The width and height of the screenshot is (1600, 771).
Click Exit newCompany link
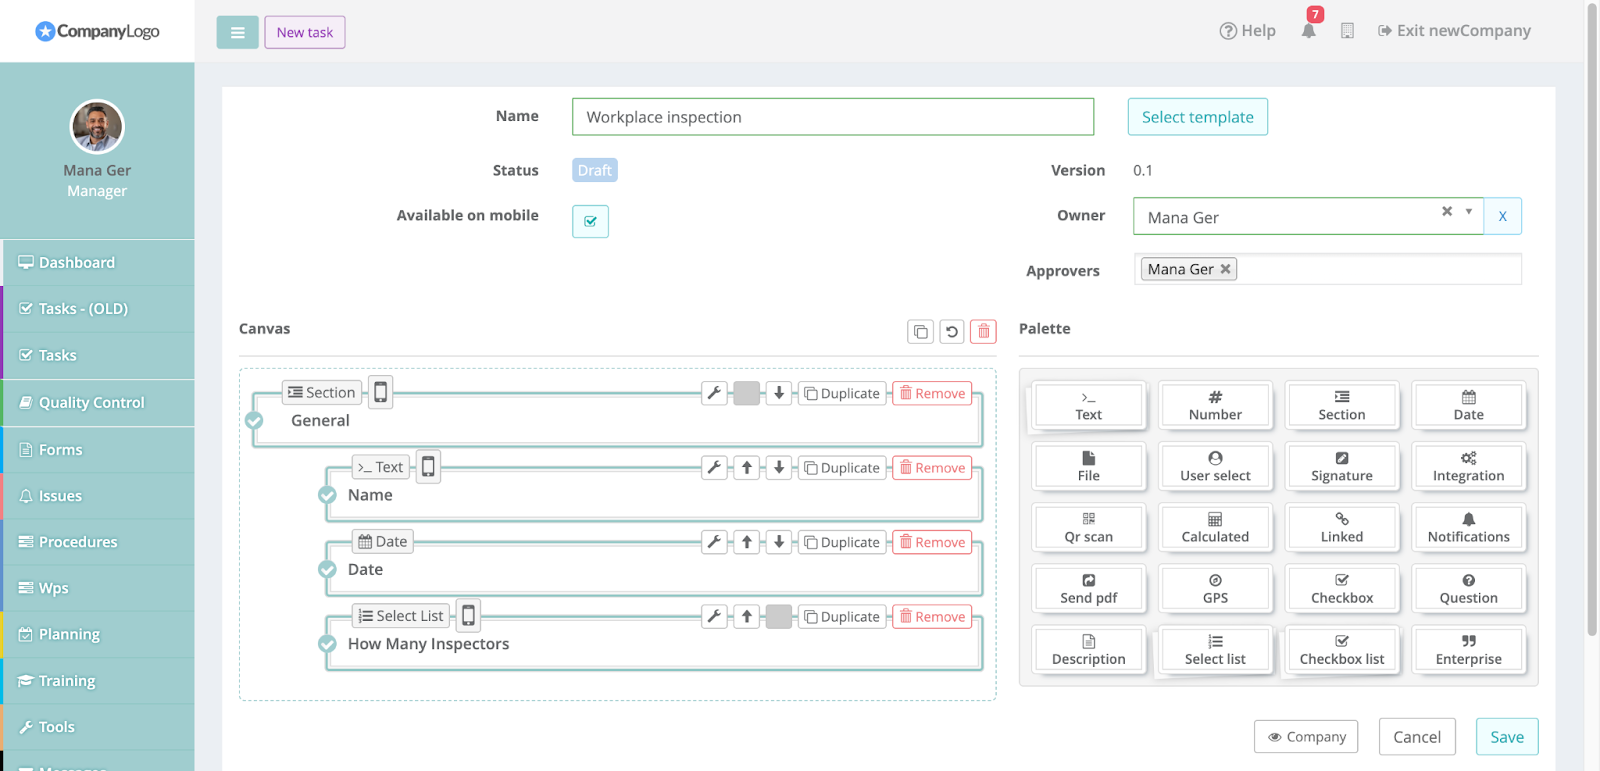click(x=1454, y=31)
